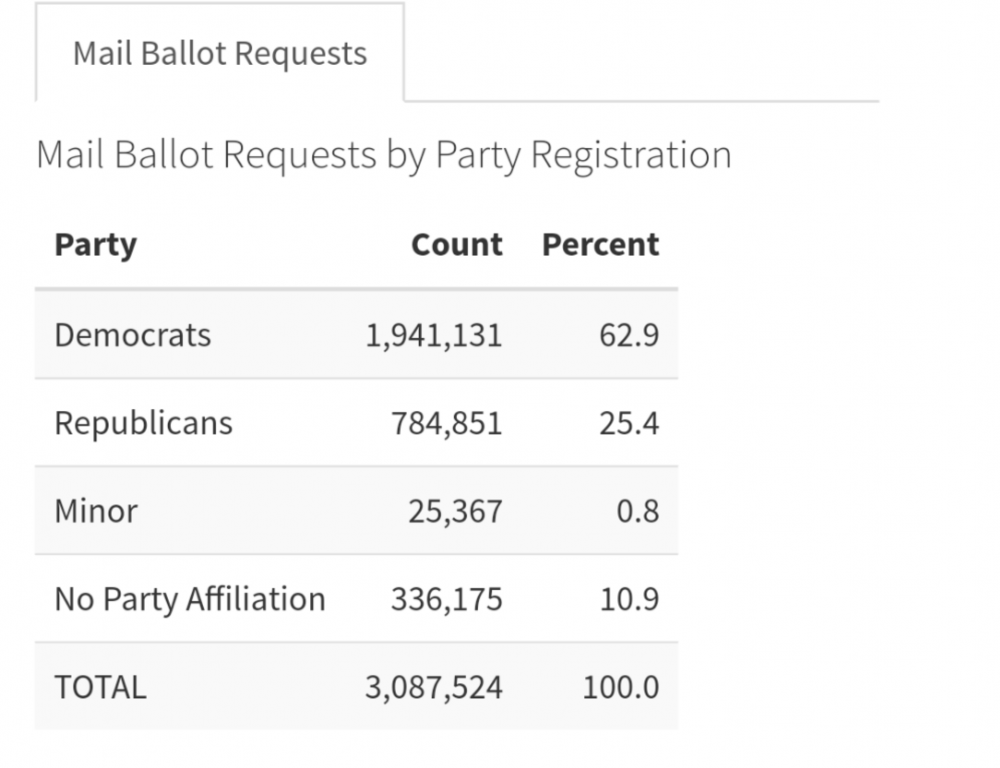Image resolution: width=1000 pixels, height=768 pixels.
Task: Click the Republicans row label
Action: [x=143, y=423]
